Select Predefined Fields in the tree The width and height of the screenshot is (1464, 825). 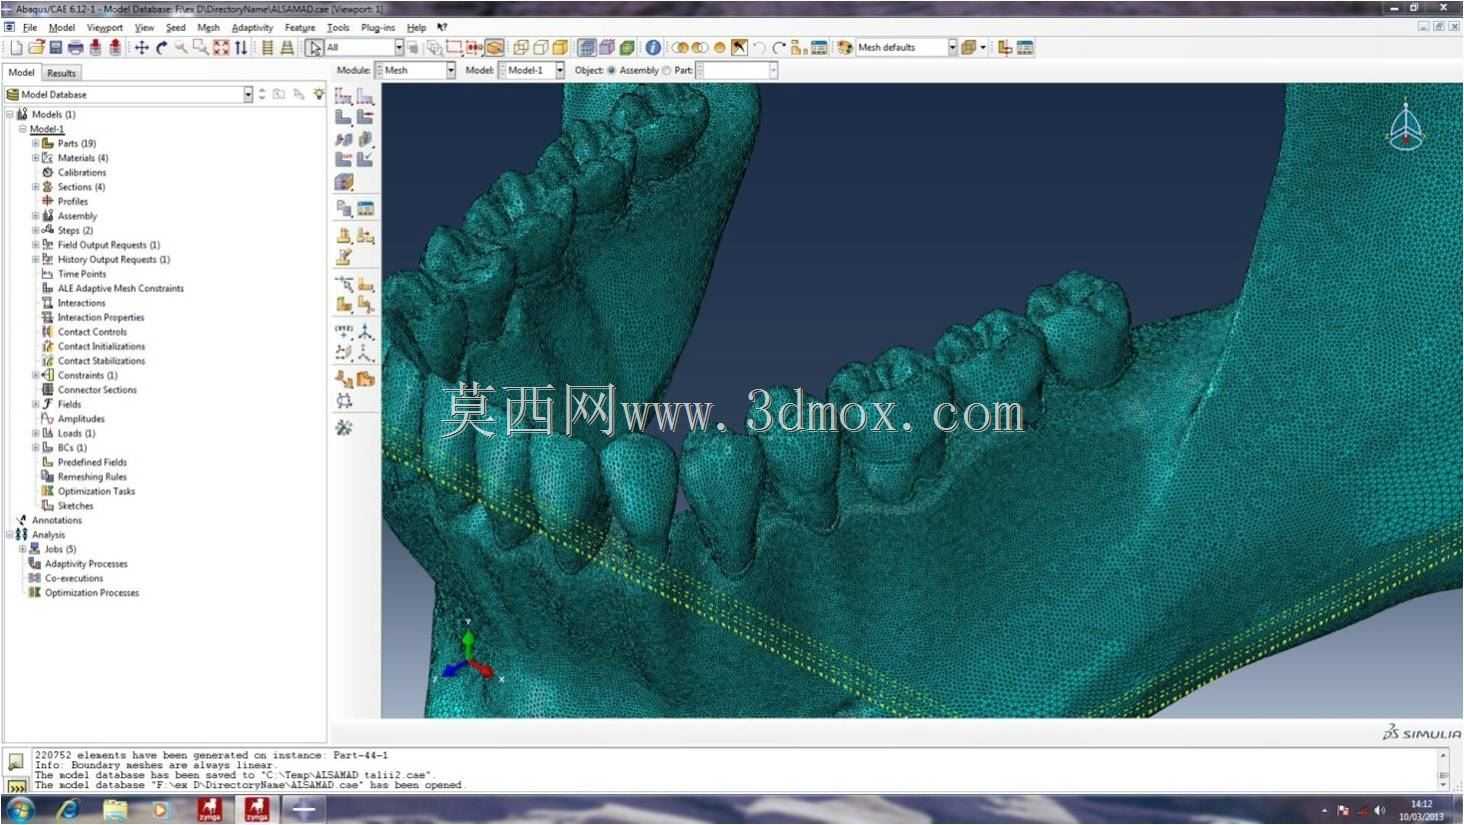(x=92, y=462)
